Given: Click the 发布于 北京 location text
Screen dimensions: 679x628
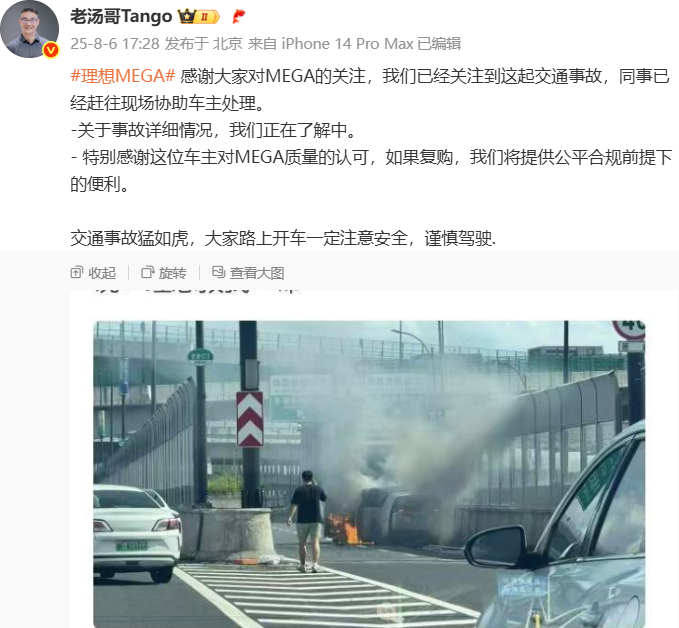Looking at the screenshot, I should tap(204, 44).
